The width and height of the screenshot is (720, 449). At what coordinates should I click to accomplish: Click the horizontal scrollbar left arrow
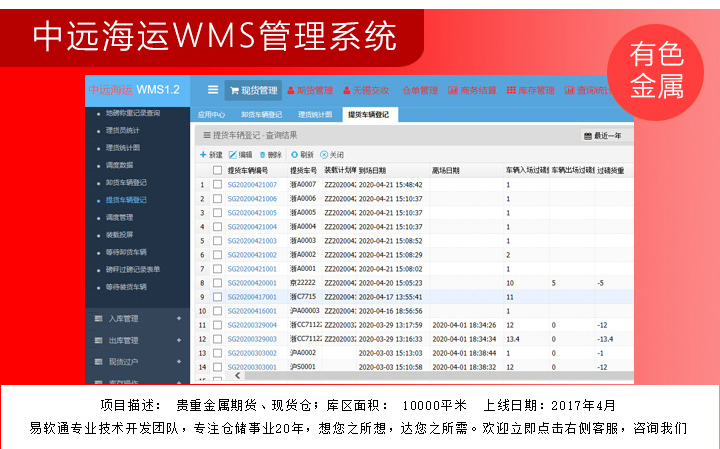237,376
